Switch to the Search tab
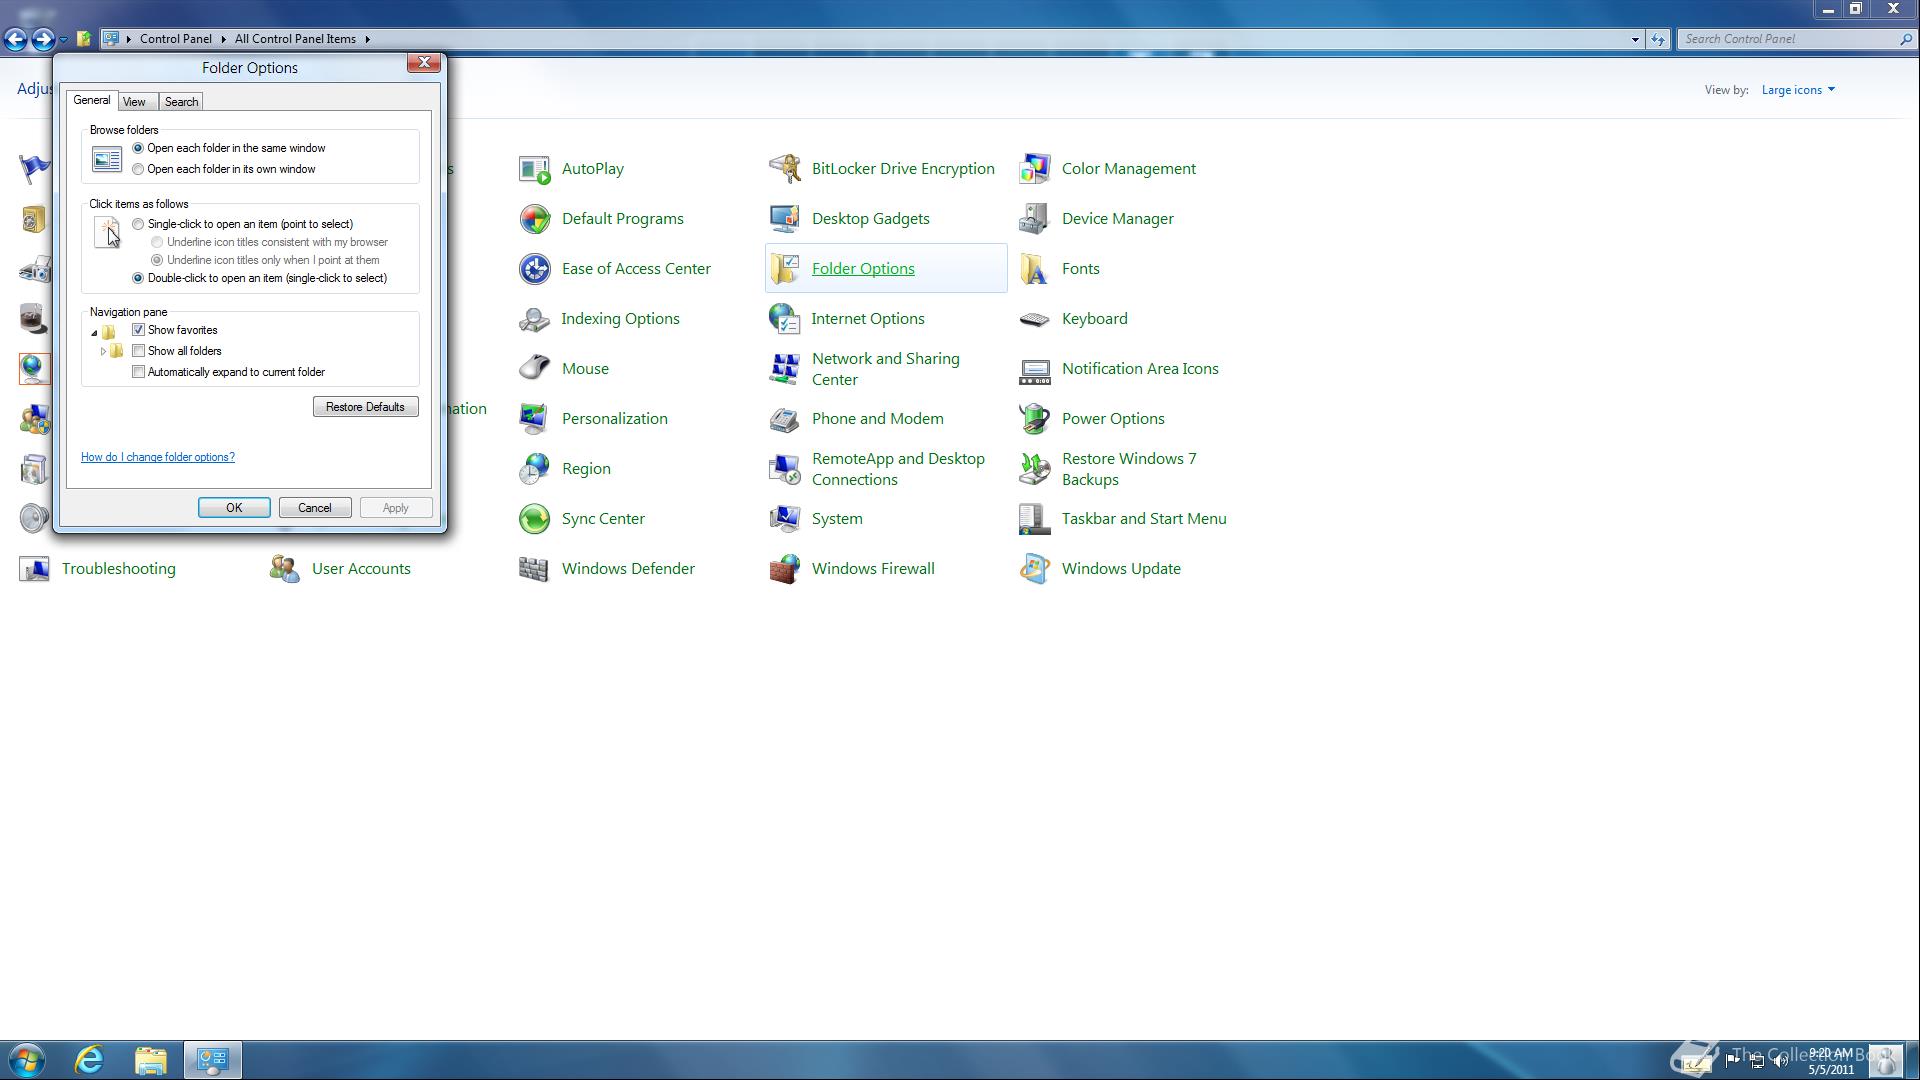Image resolution: width=1920 pixels, height=1080 pixels. (x=181, y=102)
